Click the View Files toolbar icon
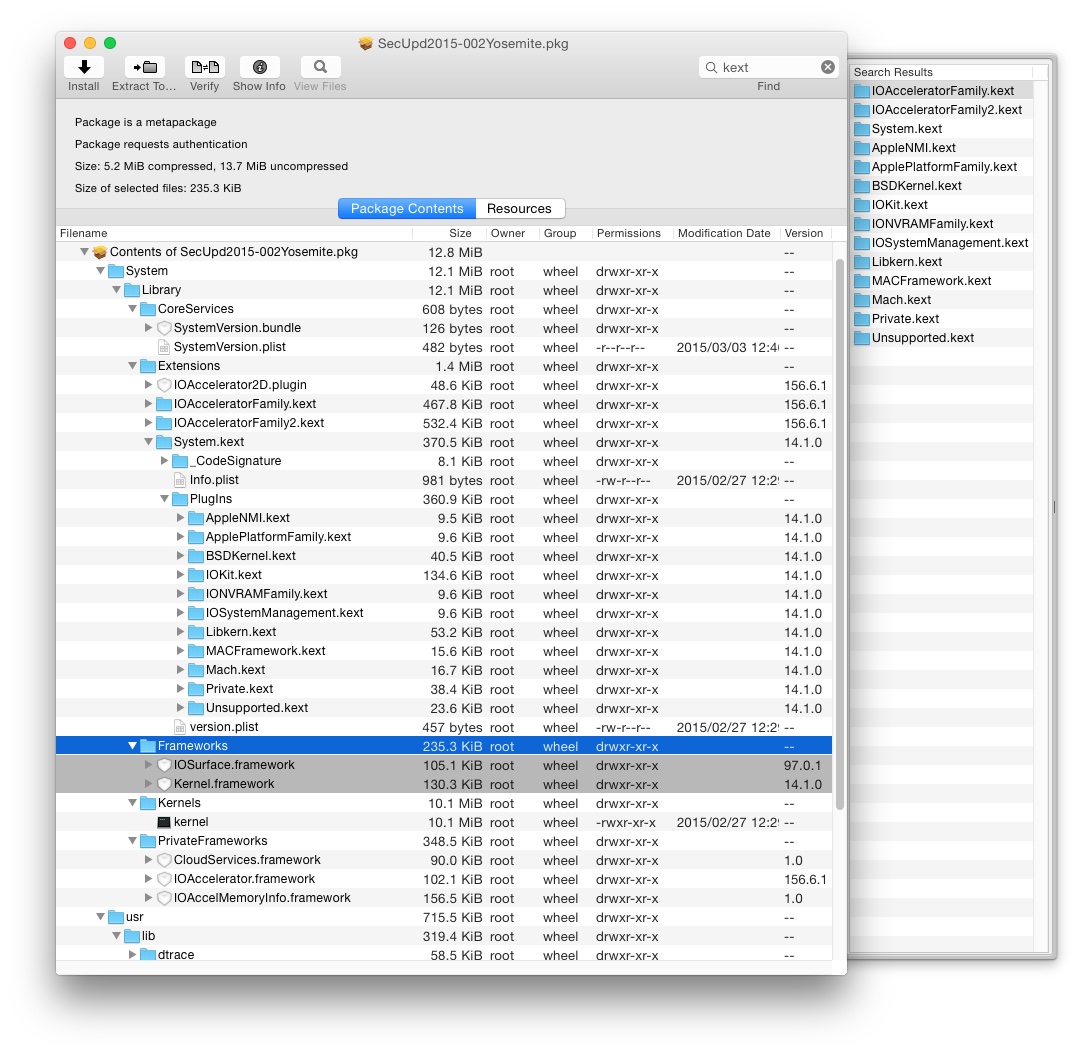This screenshot has height=1055, width=1074. tap(320, 67)
